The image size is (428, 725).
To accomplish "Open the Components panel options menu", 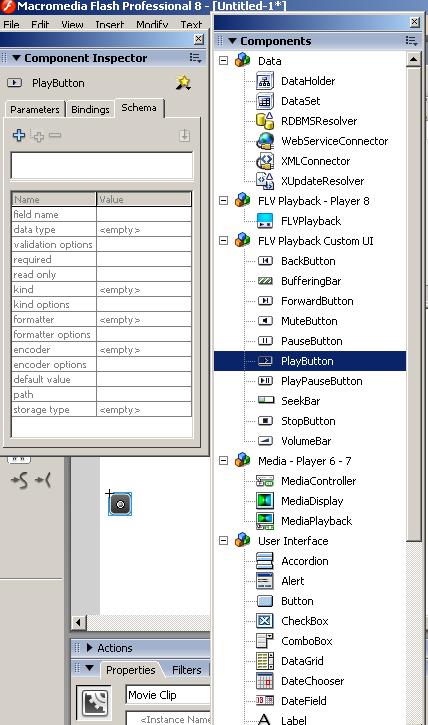I will [x=411, y=41].
